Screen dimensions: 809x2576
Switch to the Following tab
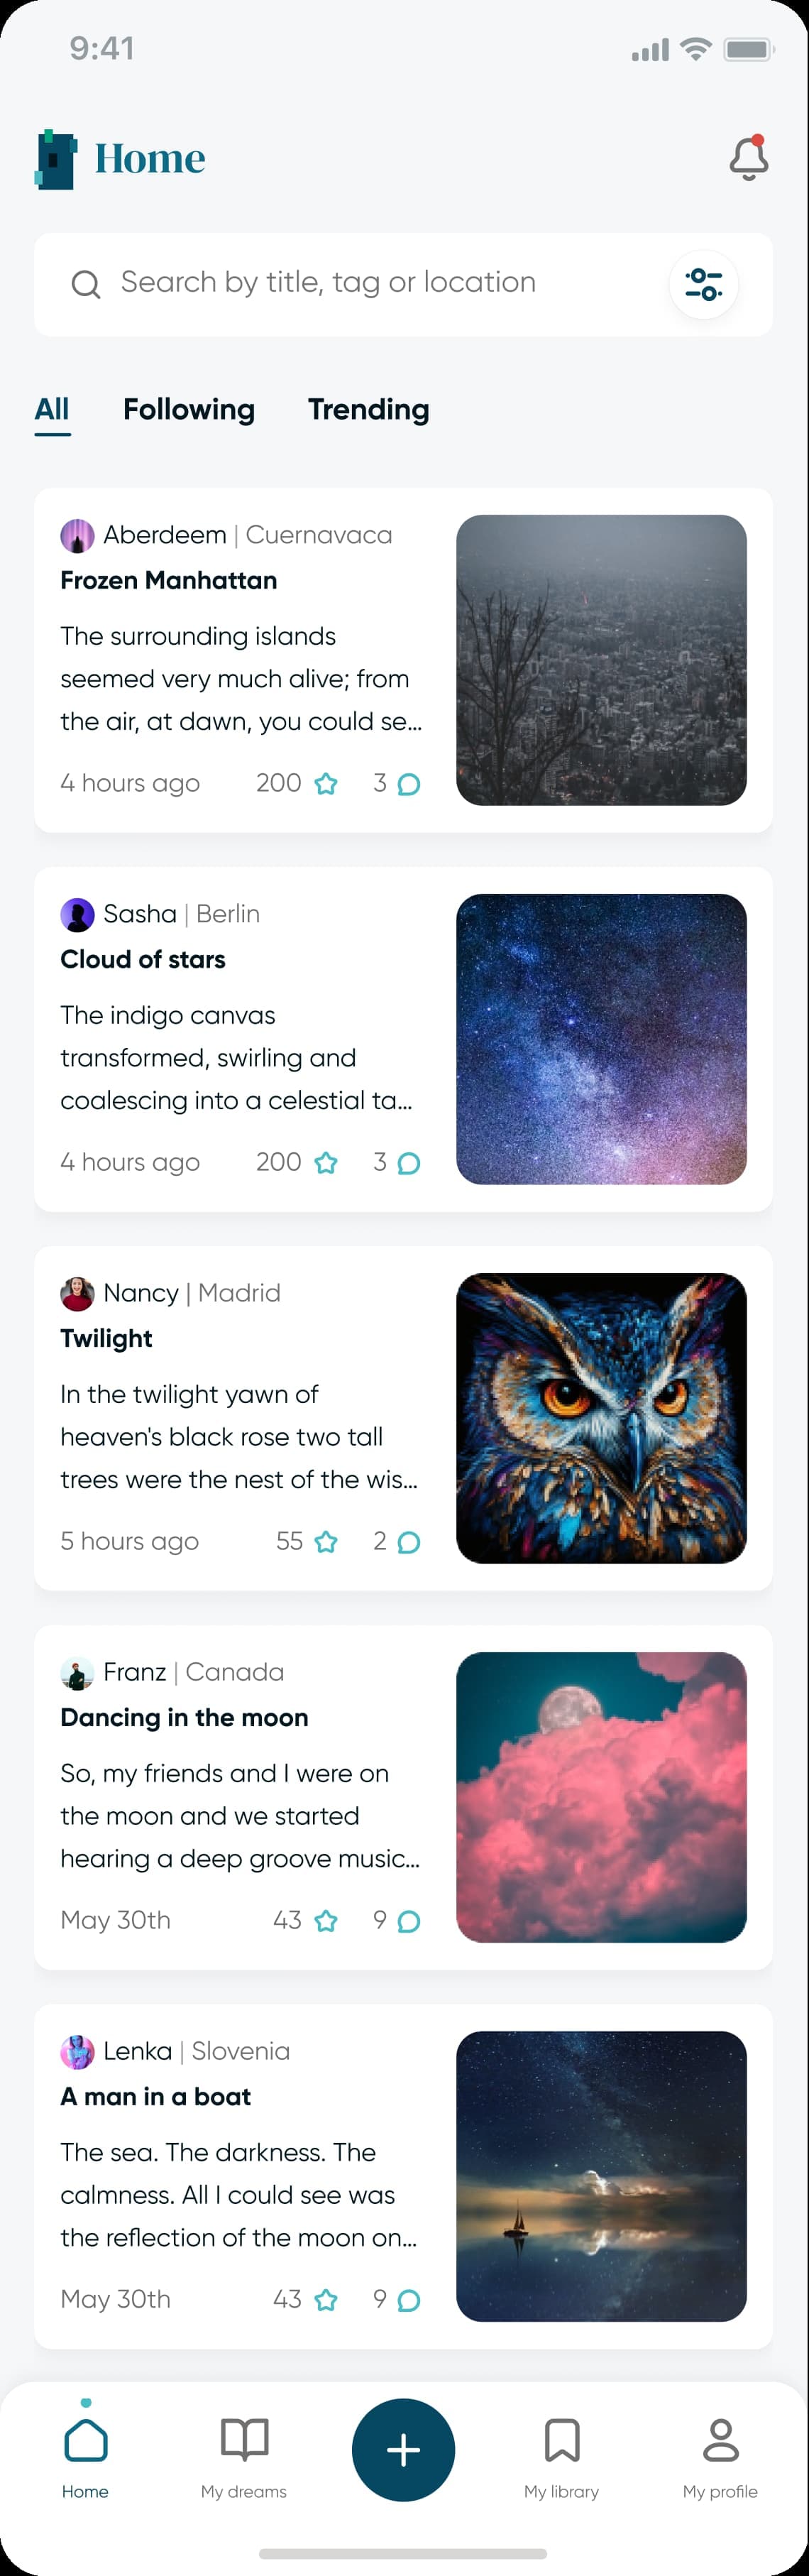click(x=189, y=409)
